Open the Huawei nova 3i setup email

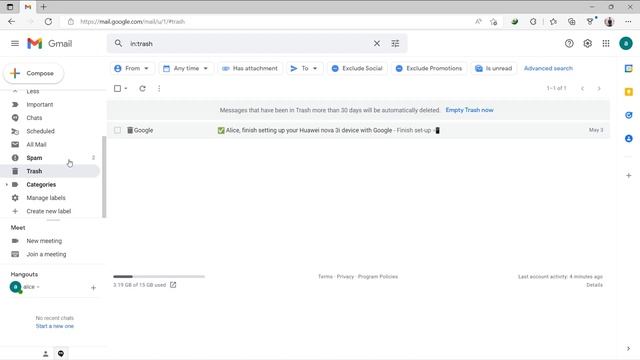coord(358,130)
